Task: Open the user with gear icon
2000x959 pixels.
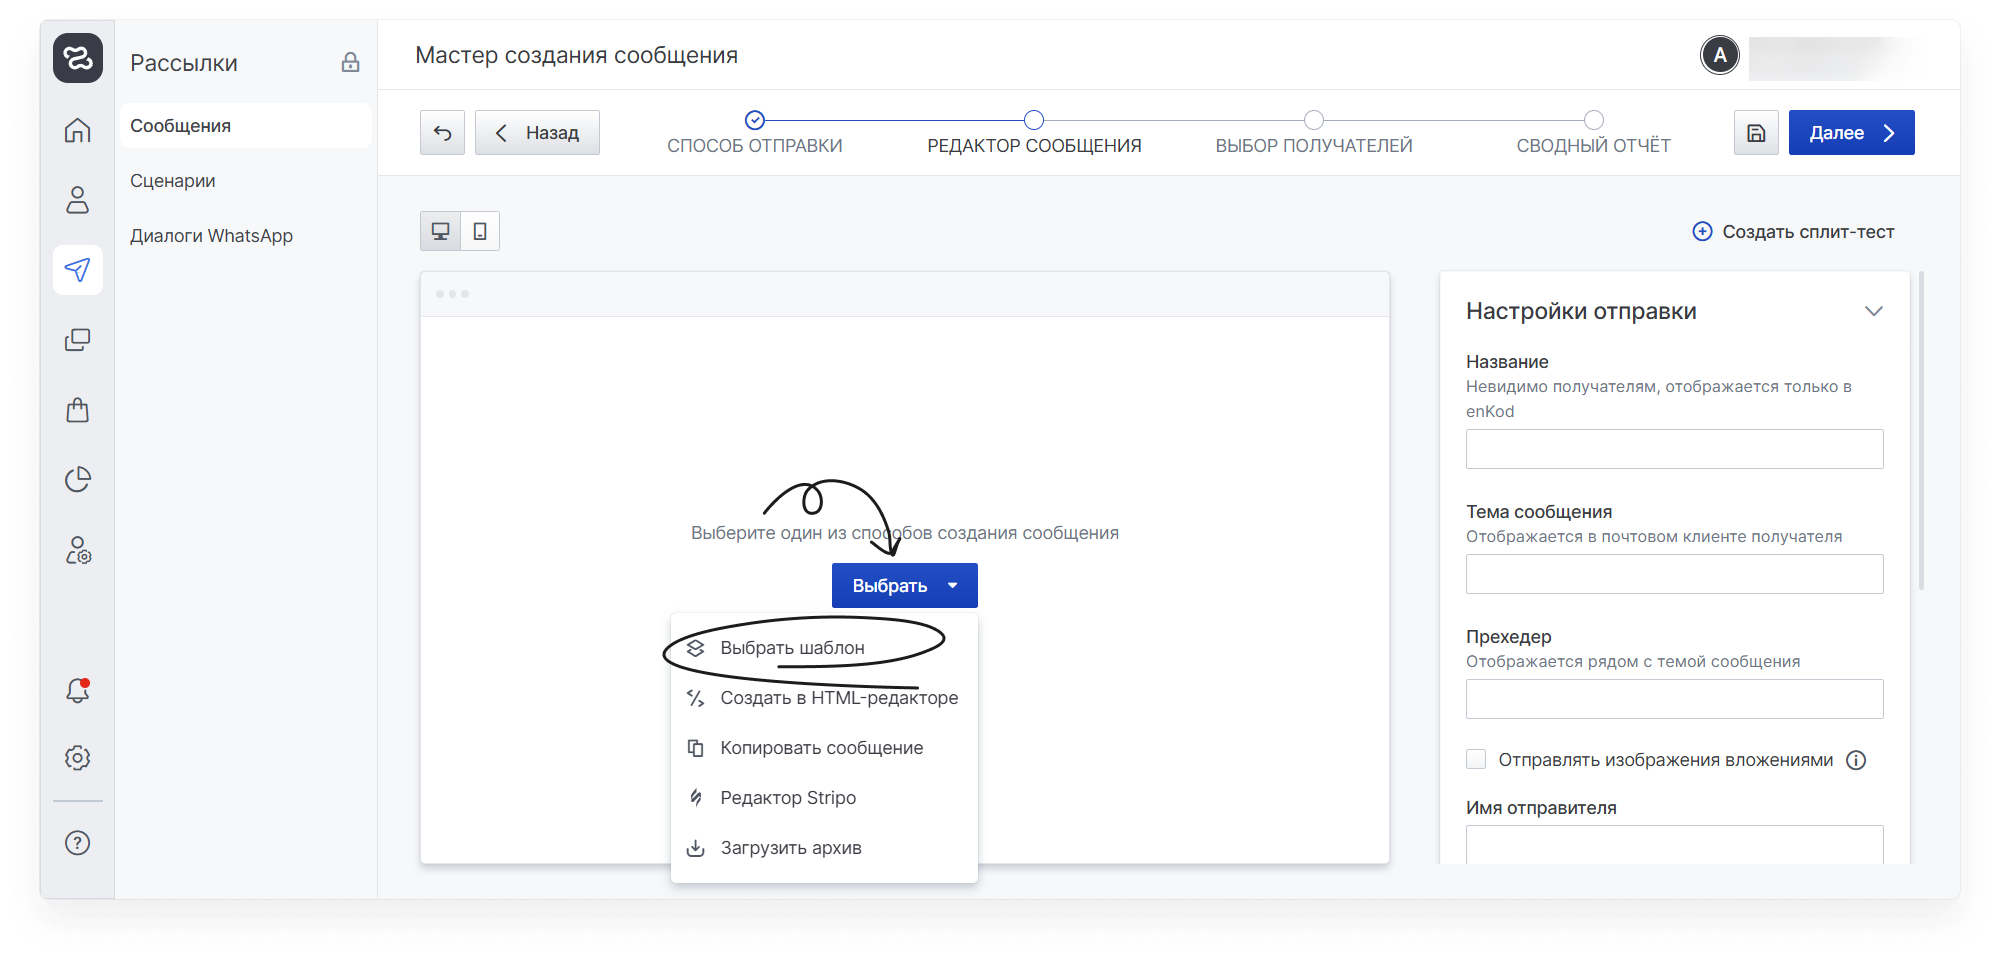Action: pyautogui.click(x=78, y=550)
